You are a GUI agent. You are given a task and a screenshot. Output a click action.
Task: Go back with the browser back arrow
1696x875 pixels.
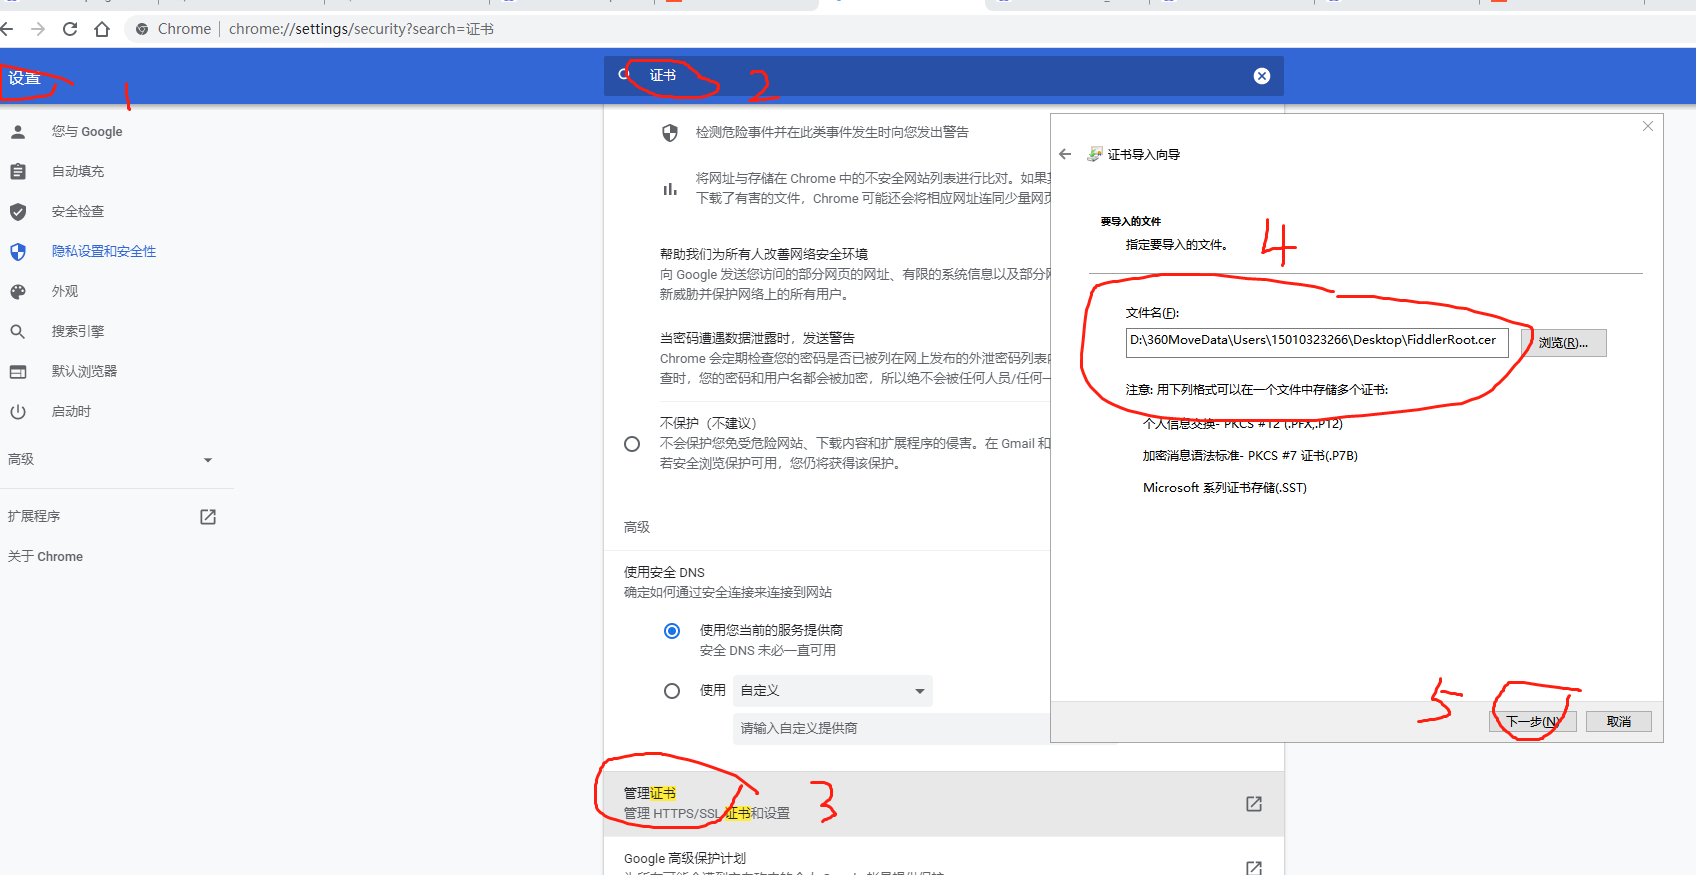[x=7, y=29]
